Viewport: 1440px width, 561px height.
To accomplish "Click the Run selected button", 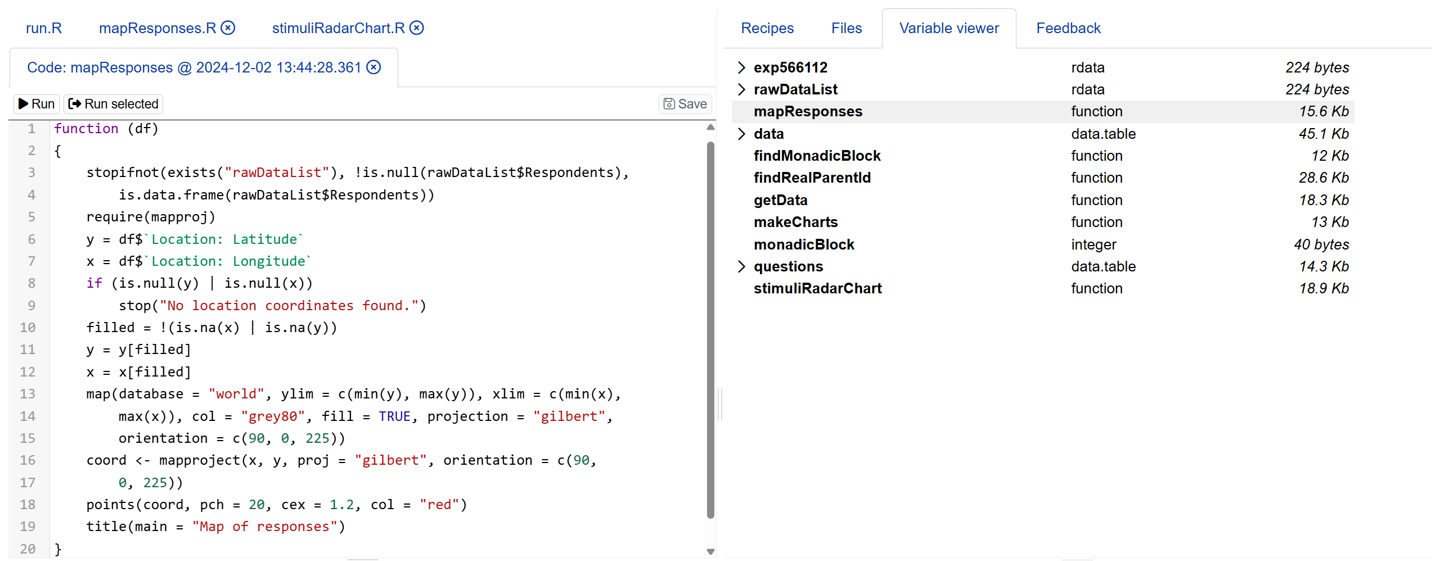I will [x=113, y=104].
